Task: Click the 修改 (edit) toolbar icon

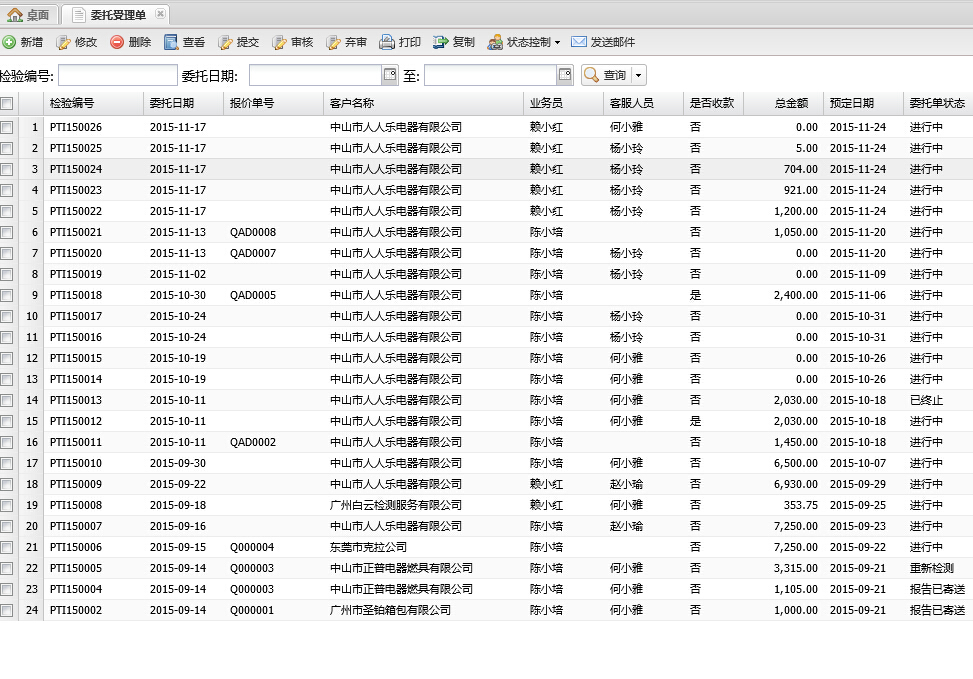Action: pos(64,42)
